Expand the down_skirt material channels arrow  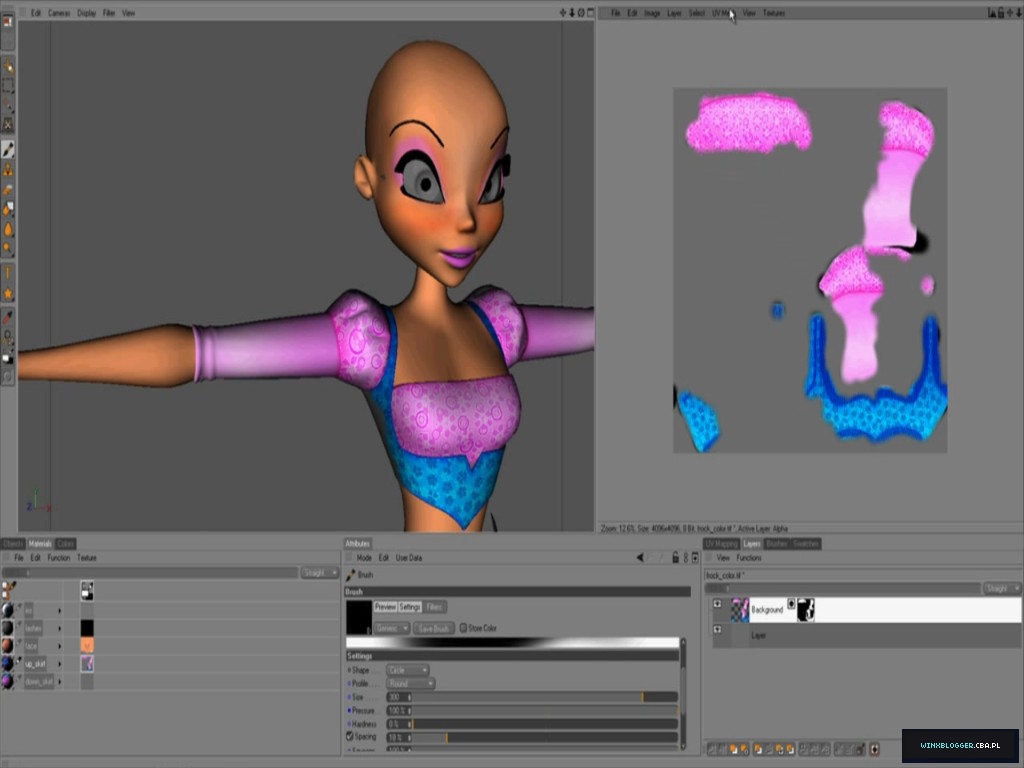59,682
